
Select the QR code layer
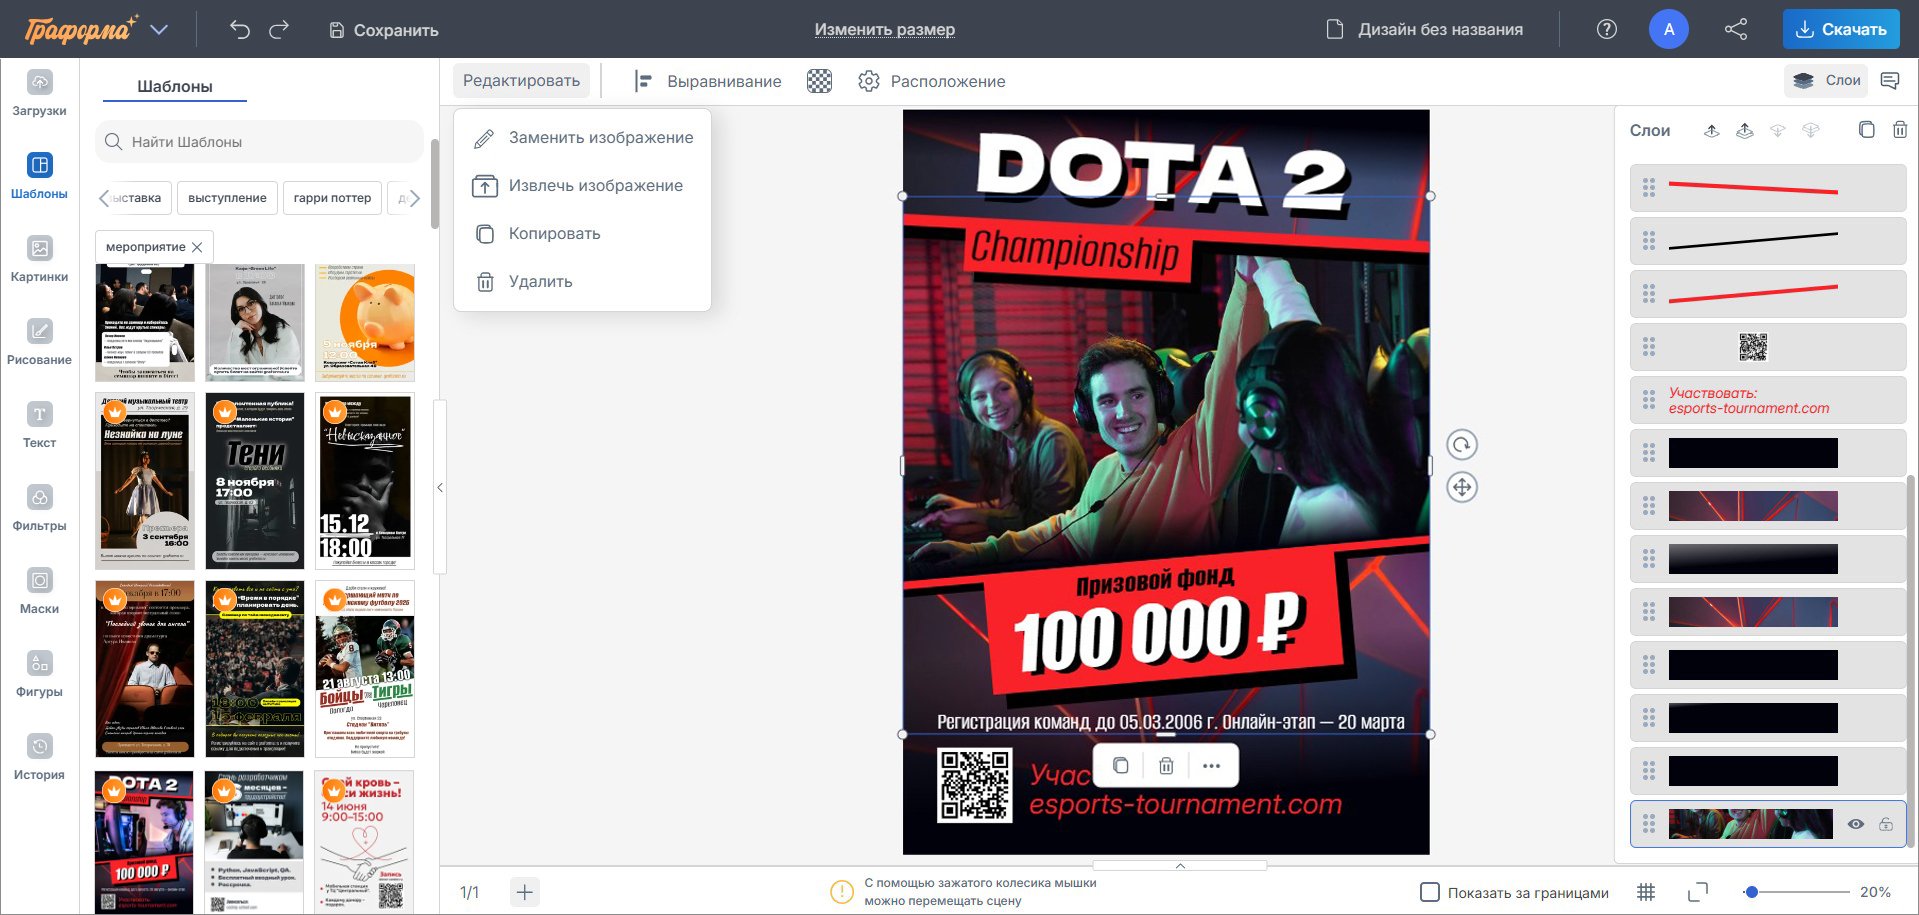tap(1768, 347)
